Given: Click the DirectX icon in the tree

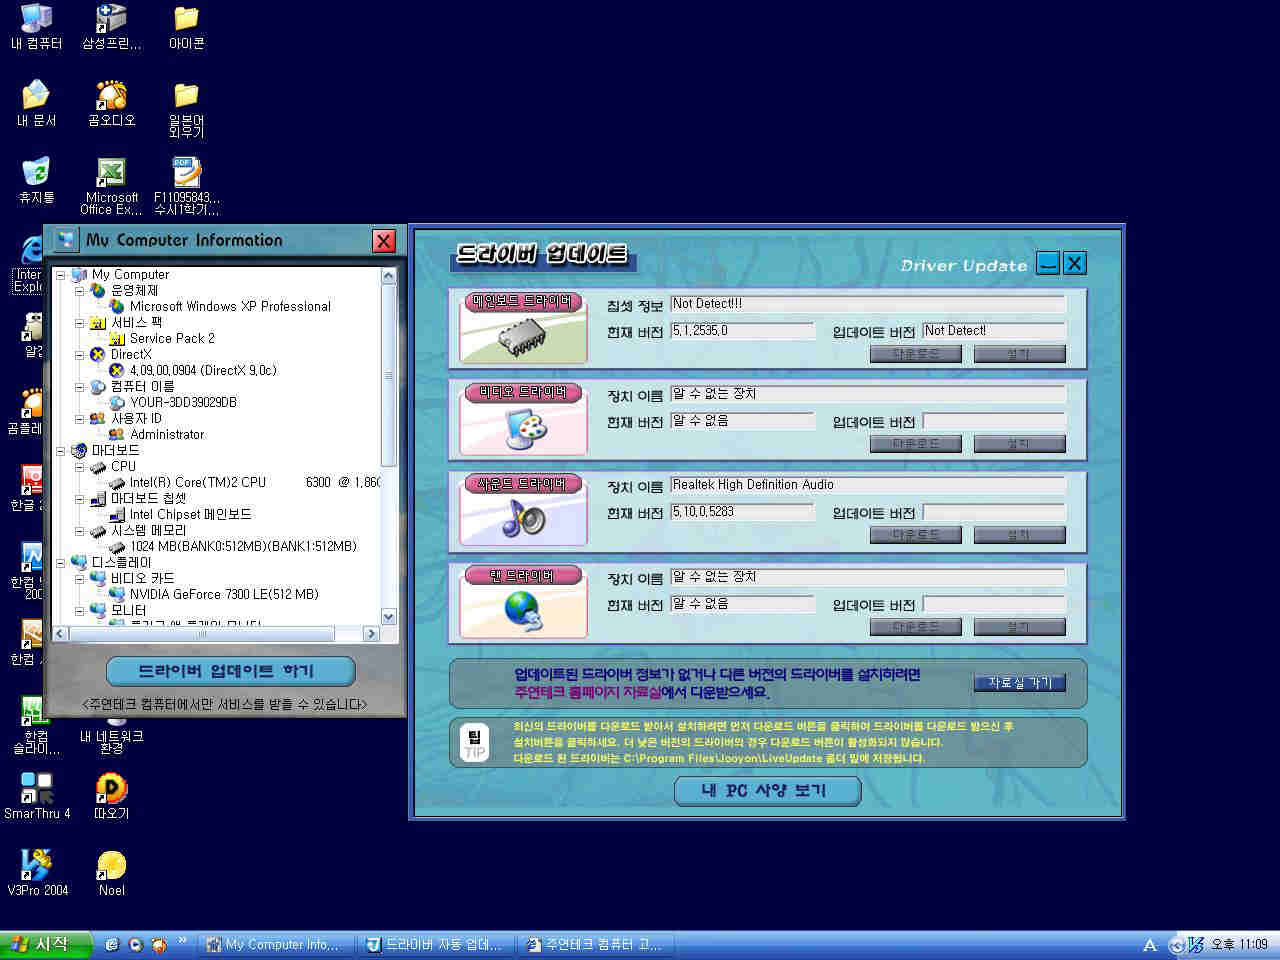Looking at the screenshot, I should click(97, 354).
